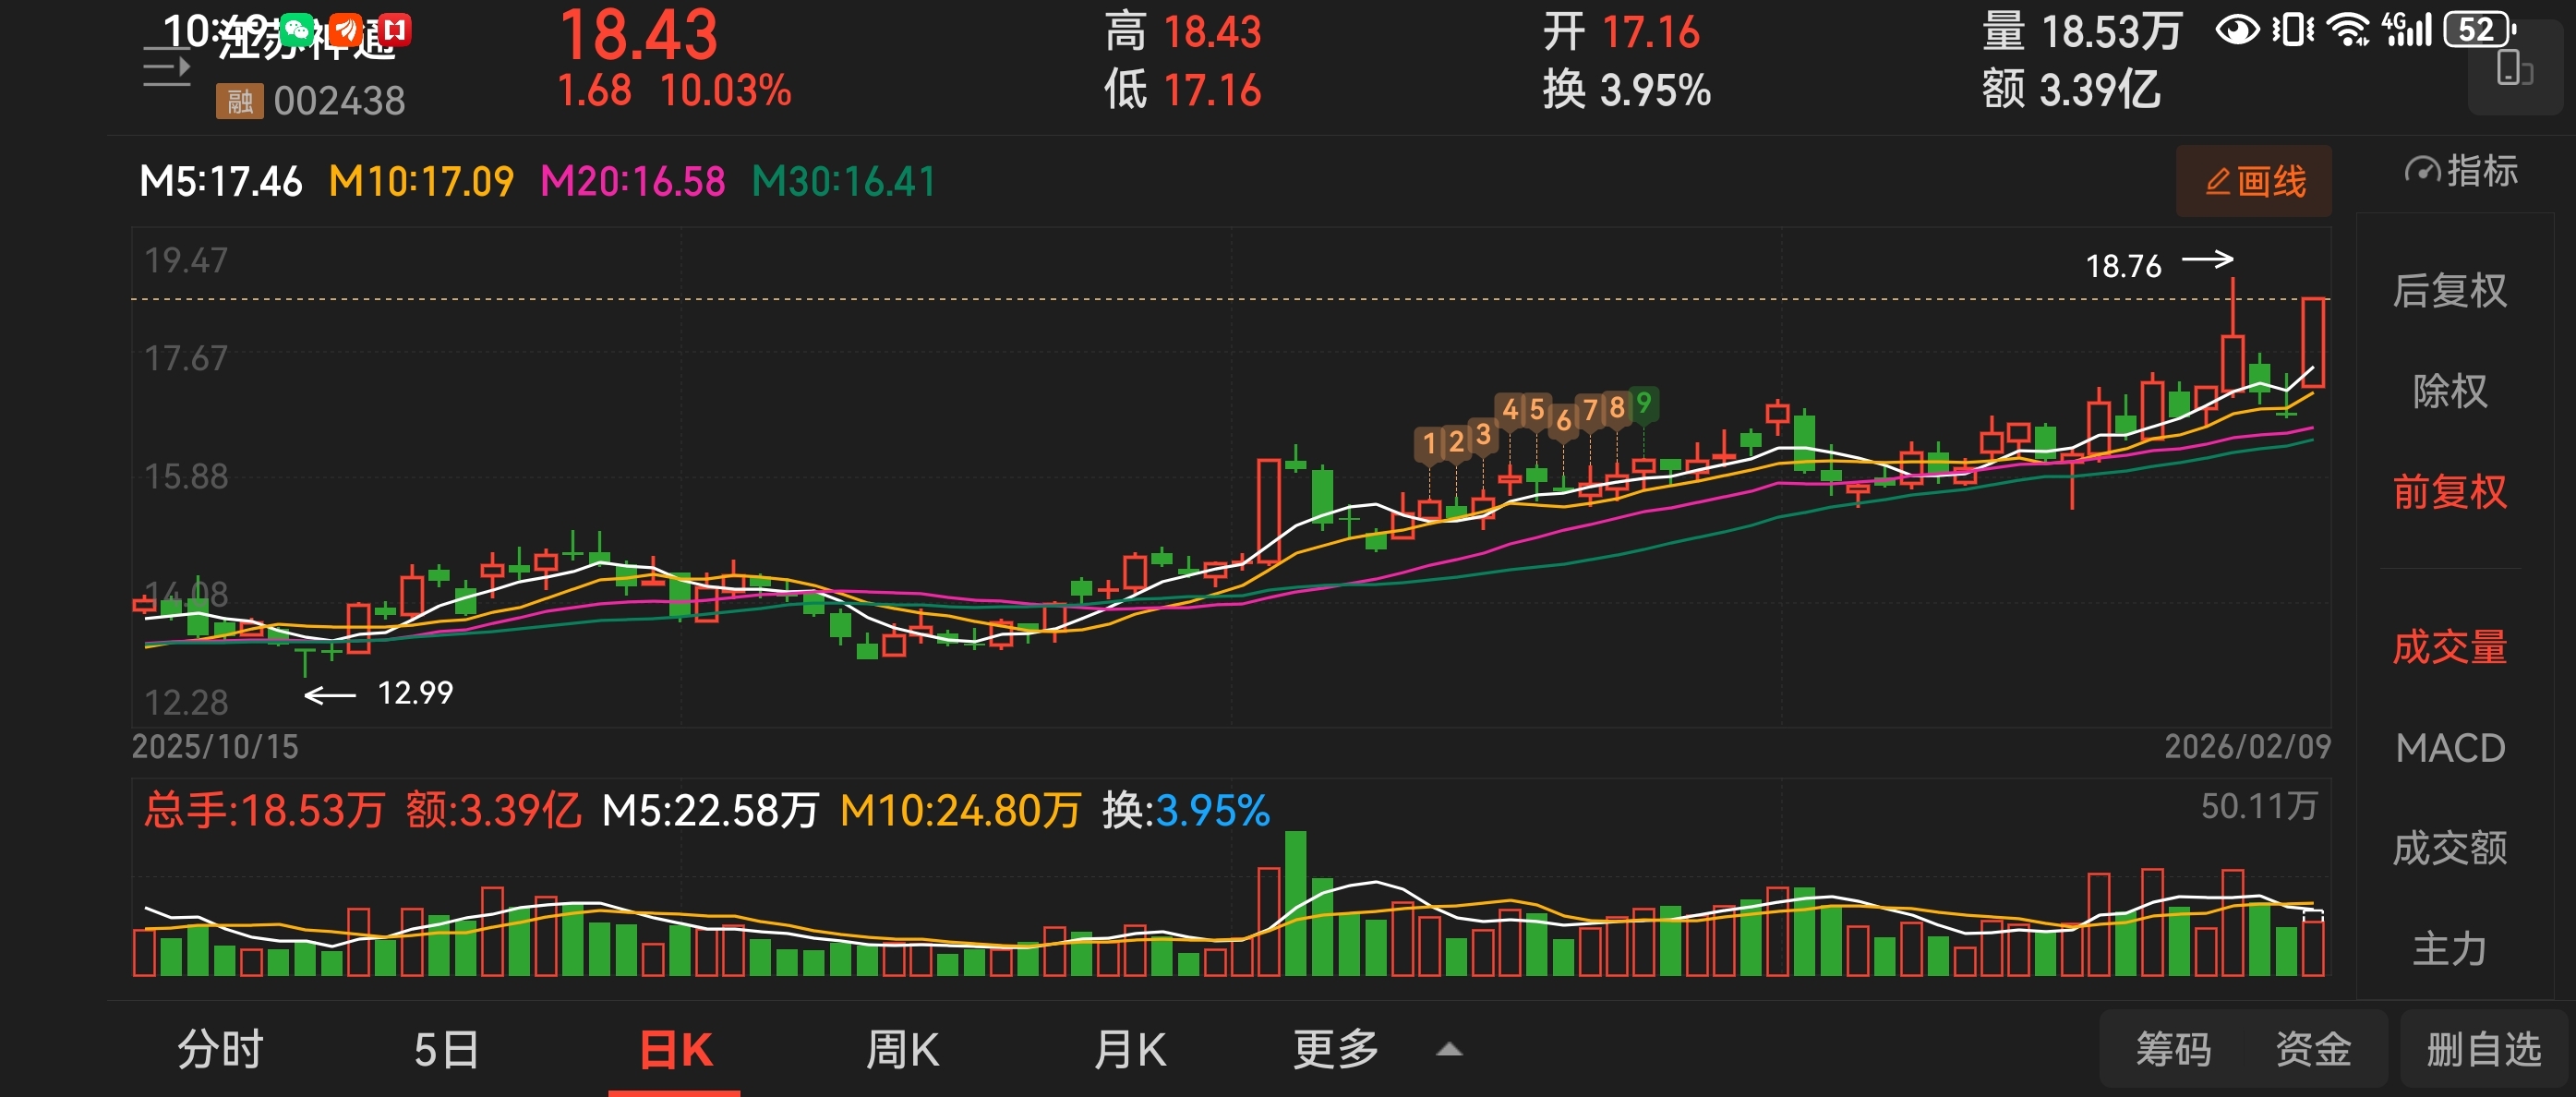Select 后复权 backward adjustment mode
Screen dimensions: 2576x1097
click(x=2449, y=291)
